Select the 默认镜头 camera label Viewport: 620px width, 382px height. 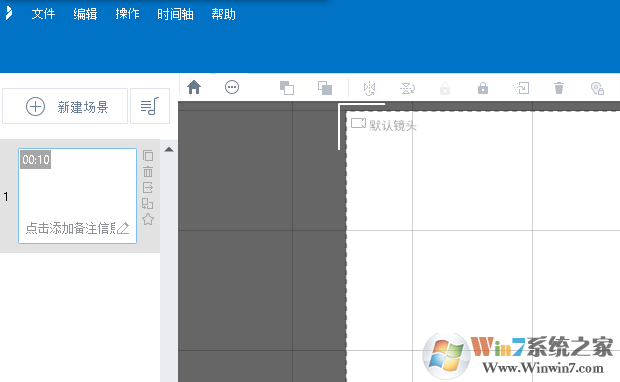393,126
